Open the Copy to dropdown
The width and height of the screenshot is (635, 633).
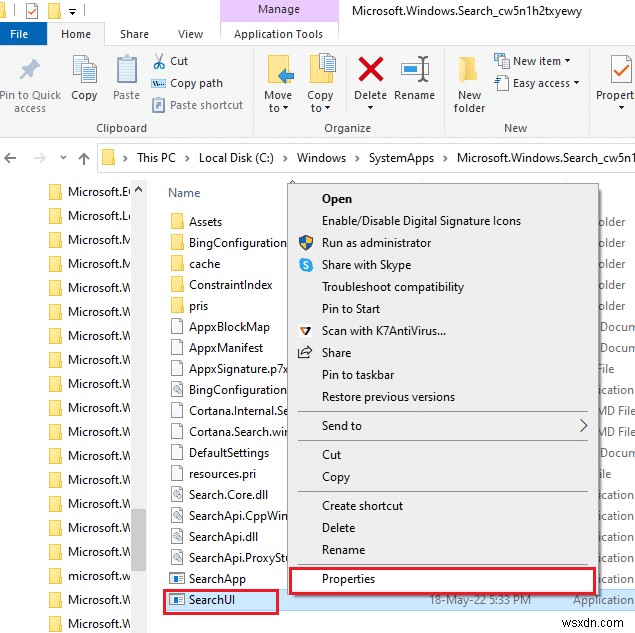coord(320,102)
